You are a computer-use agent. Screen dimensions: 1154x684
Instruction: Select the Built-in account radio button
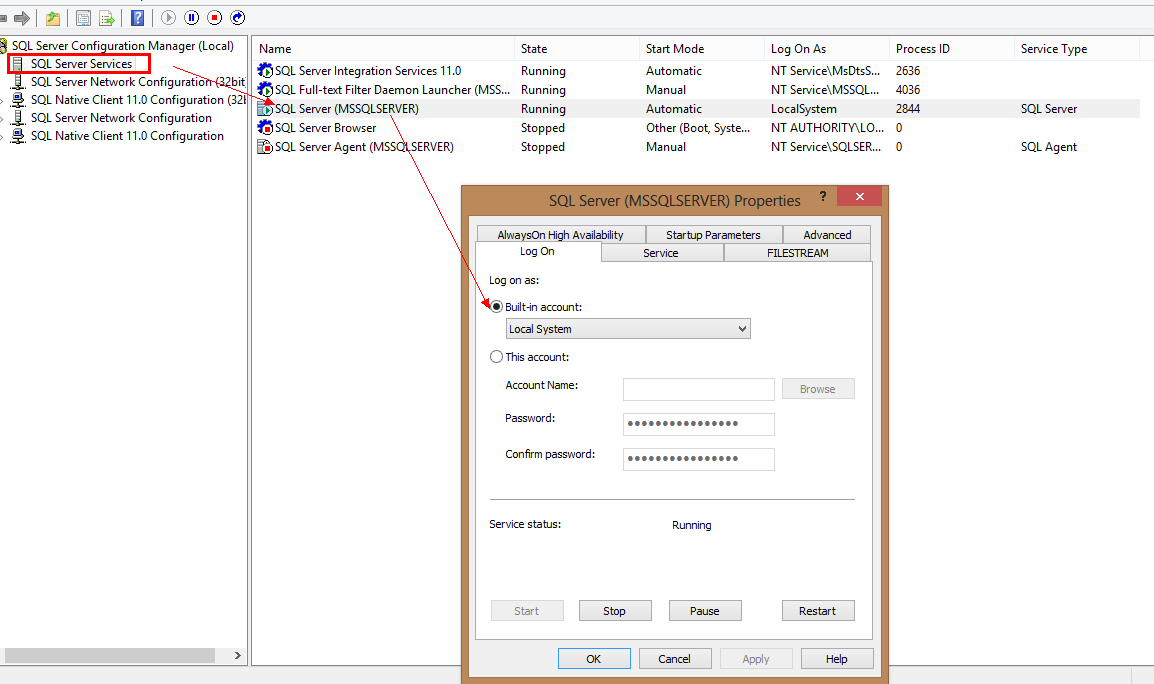497,307
